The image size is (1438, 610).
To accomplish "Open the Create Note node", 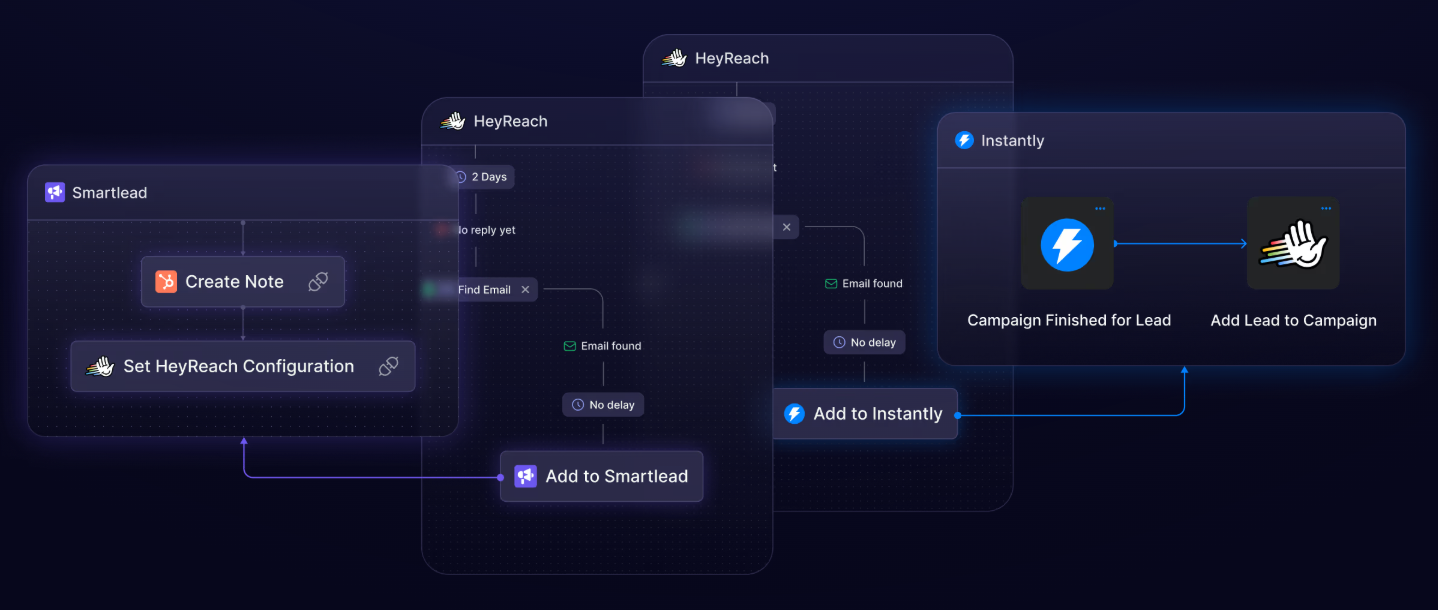I will tap(243, 282).
